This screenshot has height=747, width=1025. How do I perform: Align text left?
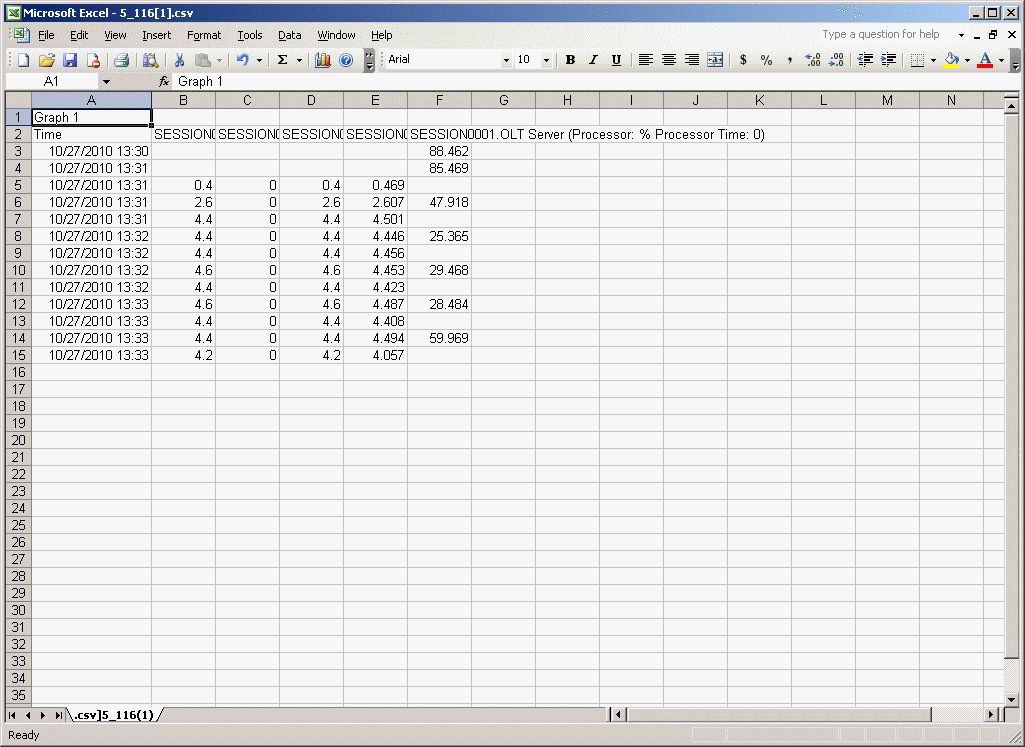point(645,60)
